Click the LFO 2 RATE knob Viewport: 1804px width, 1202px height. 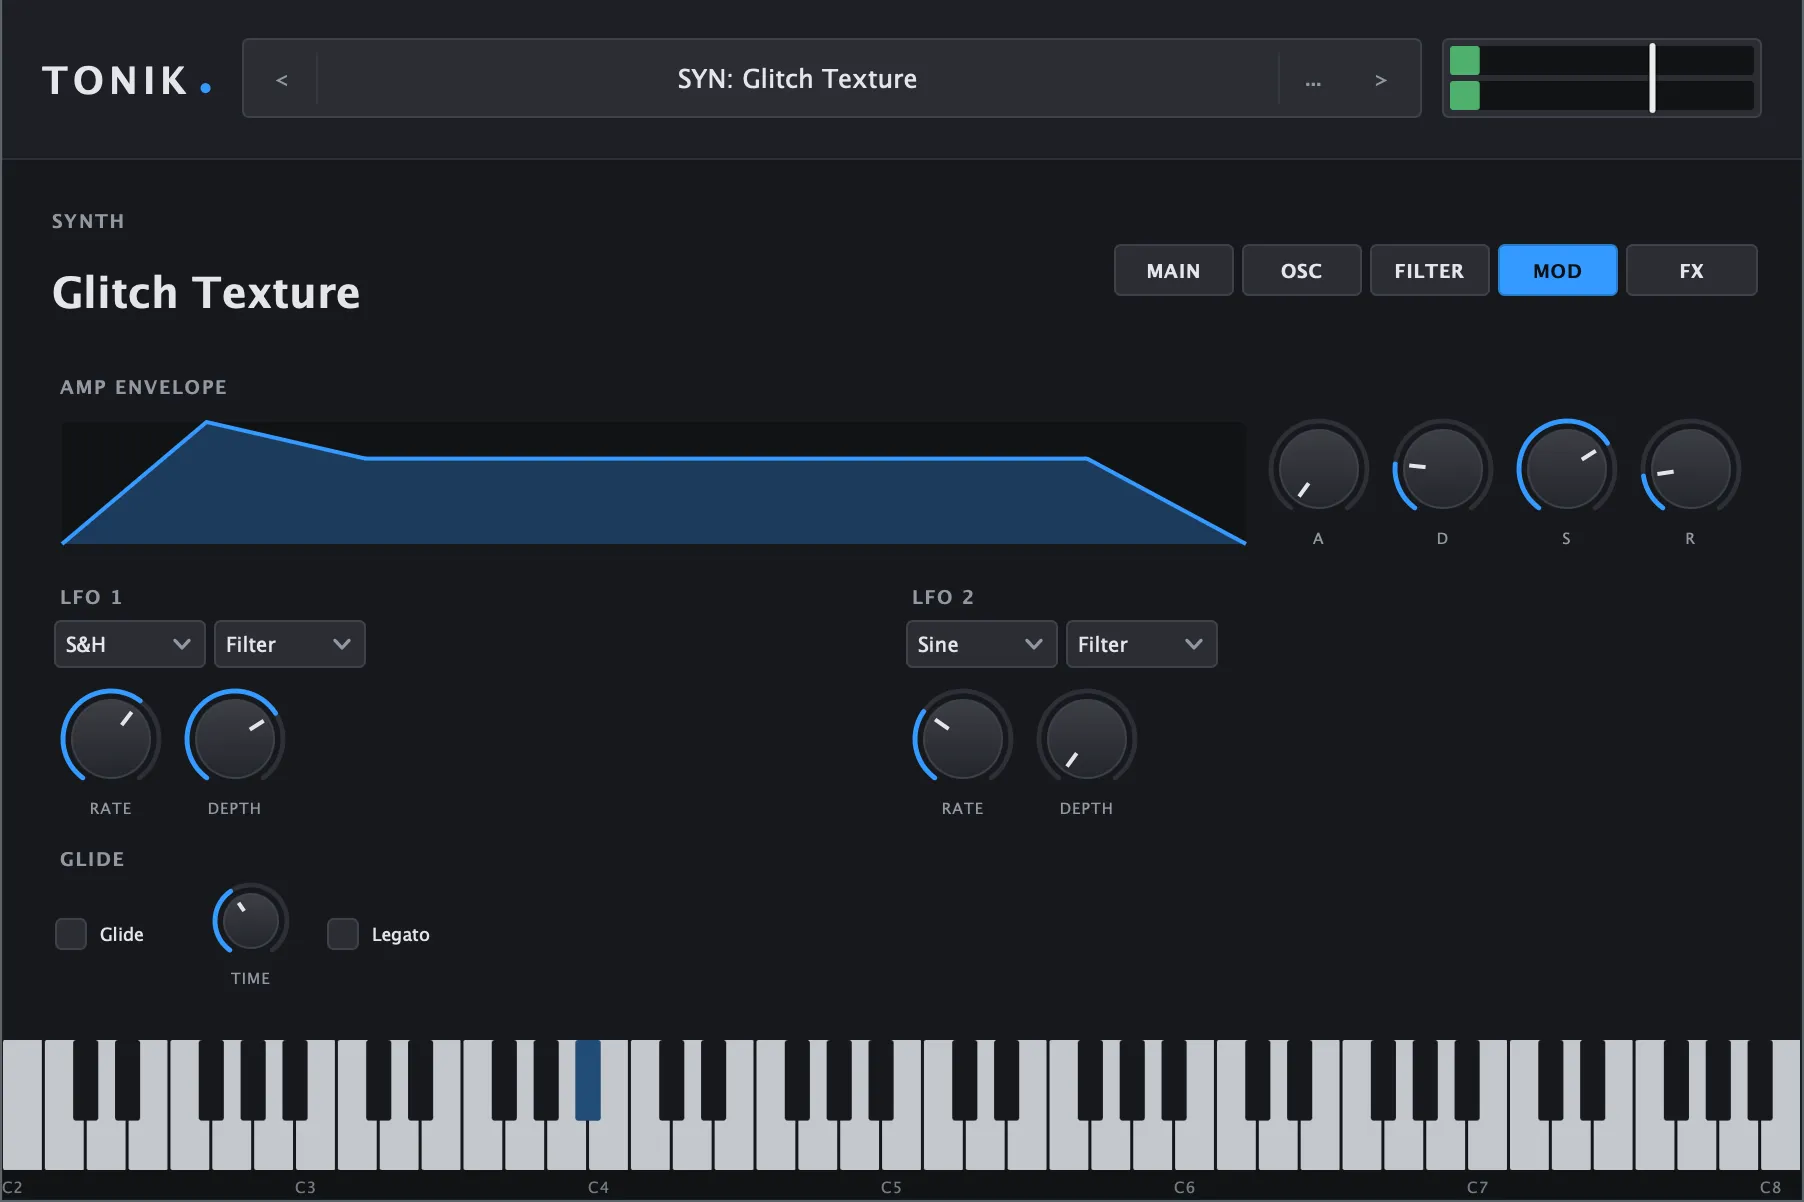[962, 738]
